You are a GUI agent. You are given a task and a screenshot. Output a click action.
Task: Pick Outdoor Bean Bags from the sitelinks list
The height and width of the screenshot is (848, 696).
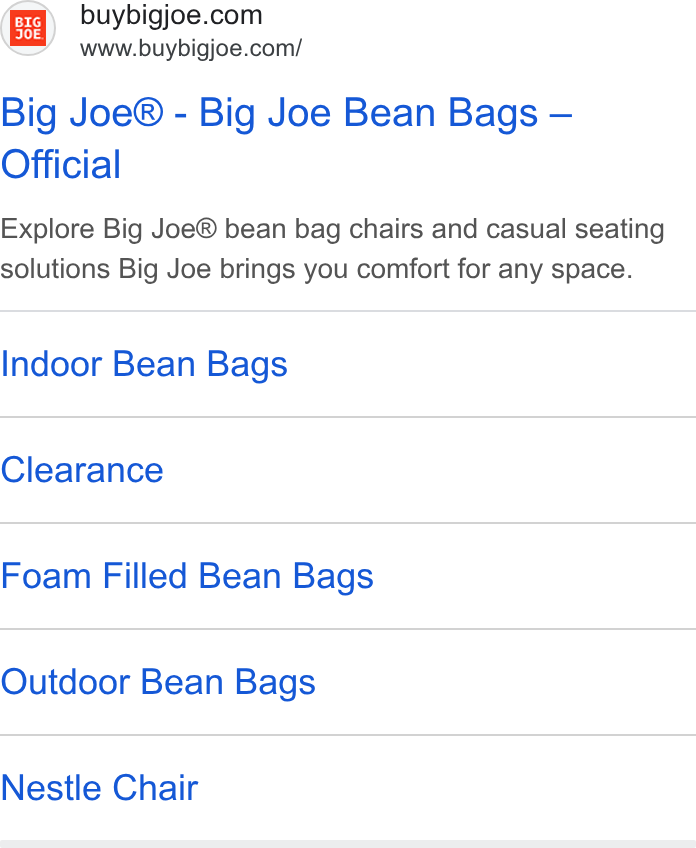point(348,682)
